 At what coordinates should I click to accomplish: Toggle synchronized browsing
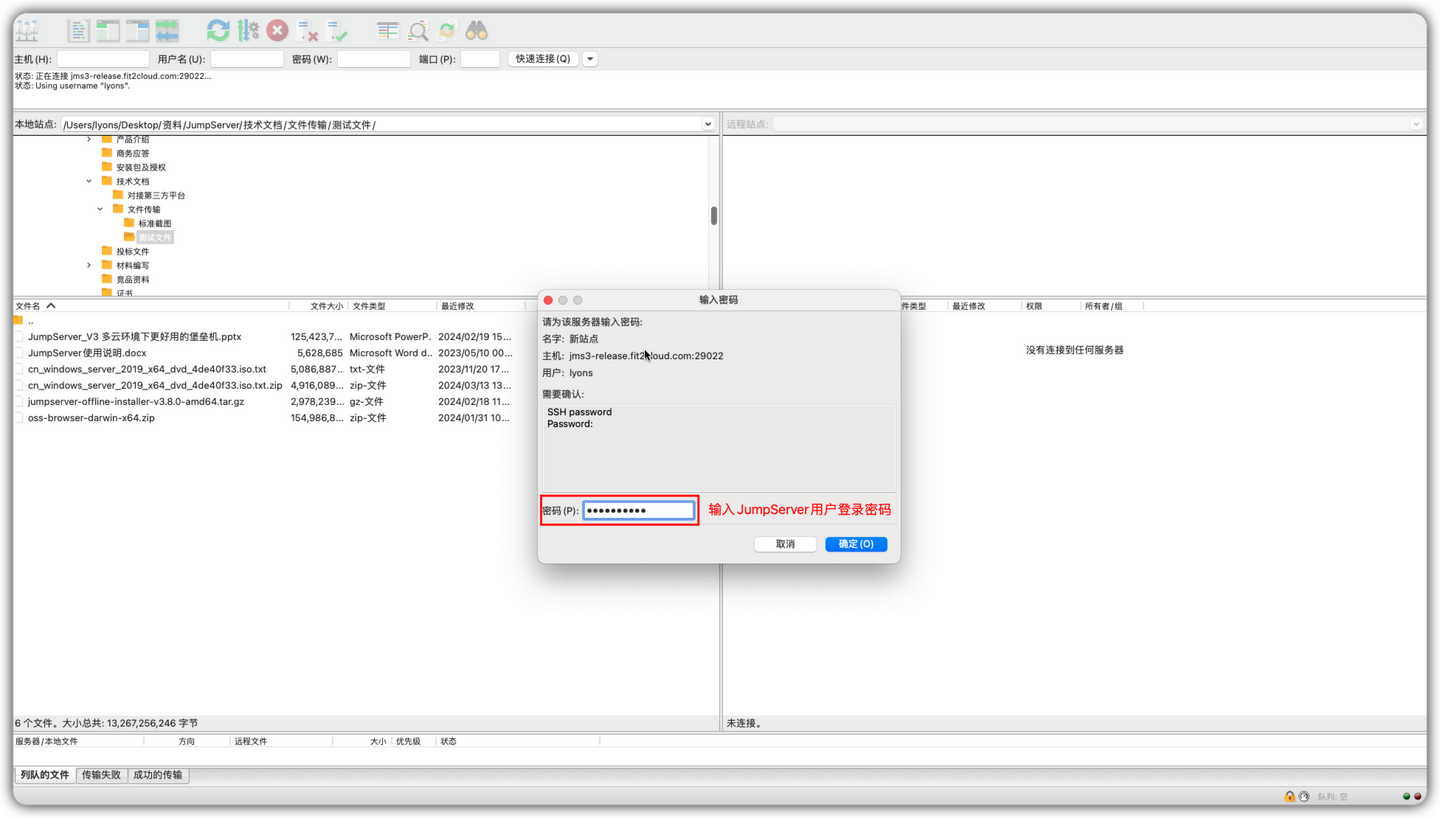coord(445,29)
